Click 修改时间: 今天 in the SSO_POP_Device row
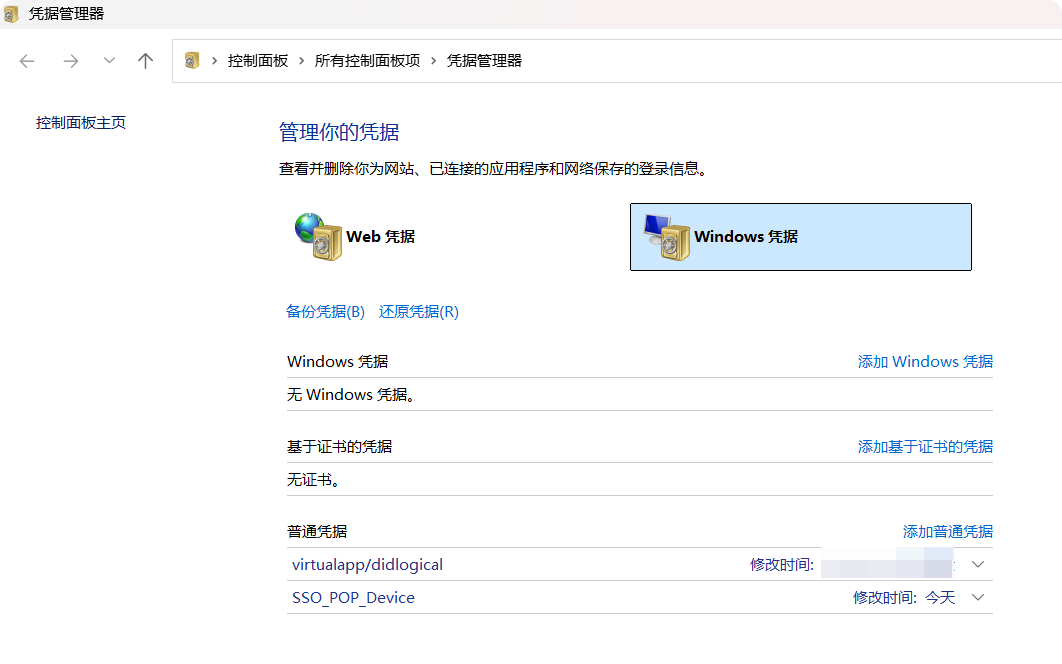This screenshot has height=664, width=1062. [x=904, y=598]
